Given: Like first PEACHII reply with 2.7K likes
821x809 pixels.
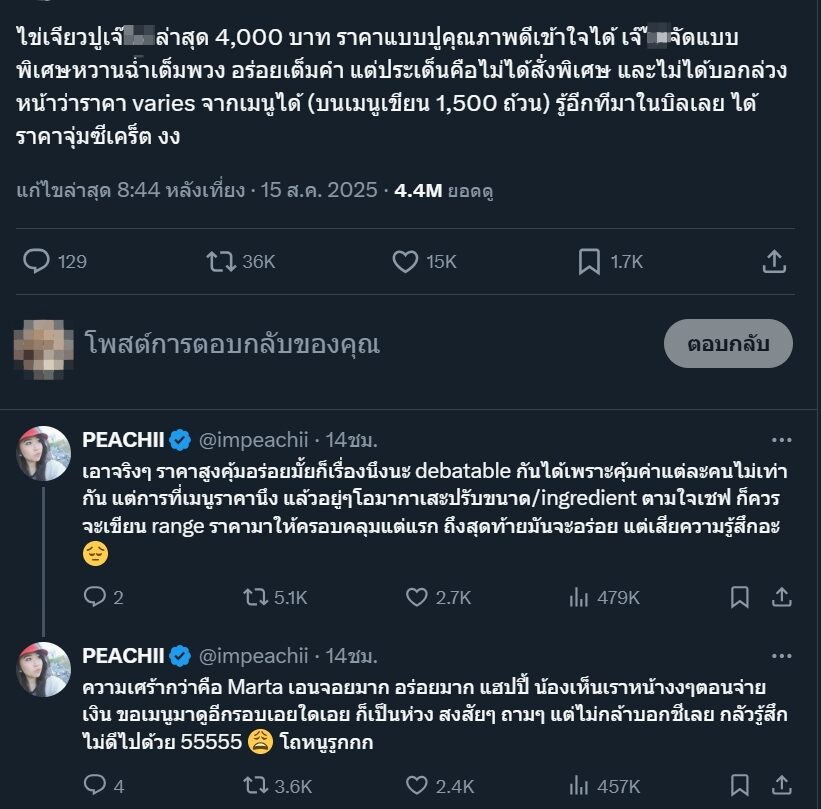Looking at the screenshot, I should click(x=417, y=597).
